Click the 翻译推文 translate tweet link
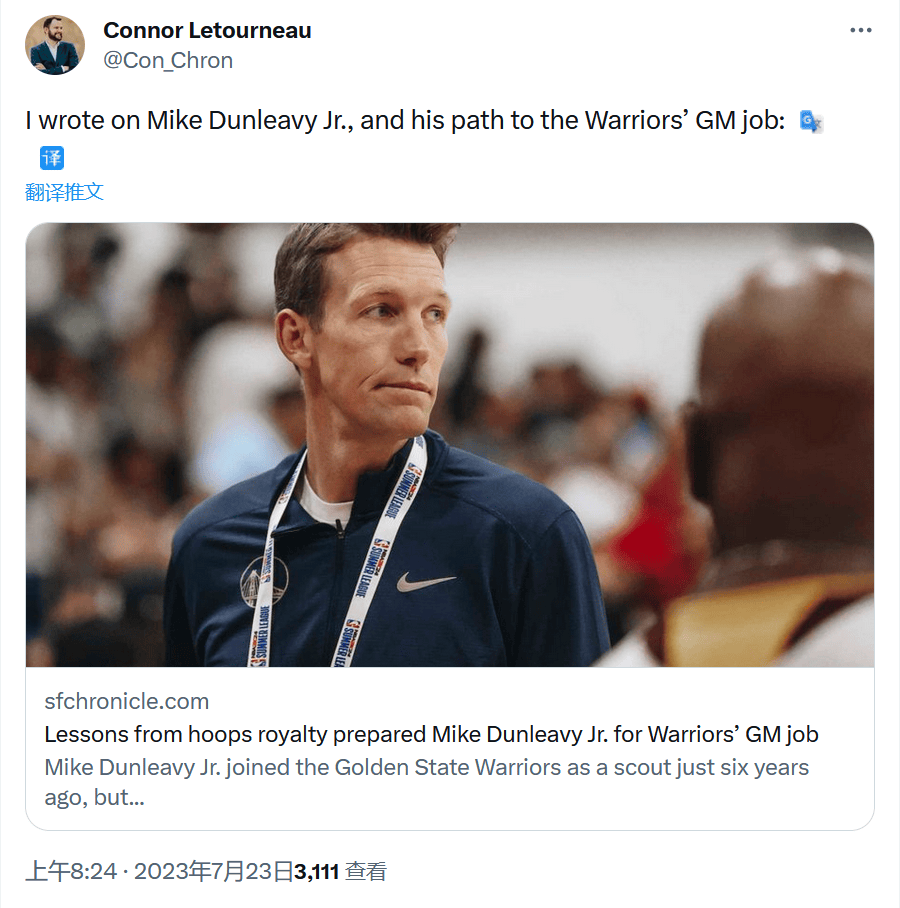Viewport: 900px width, 908px height. click(x=64, y=192)
